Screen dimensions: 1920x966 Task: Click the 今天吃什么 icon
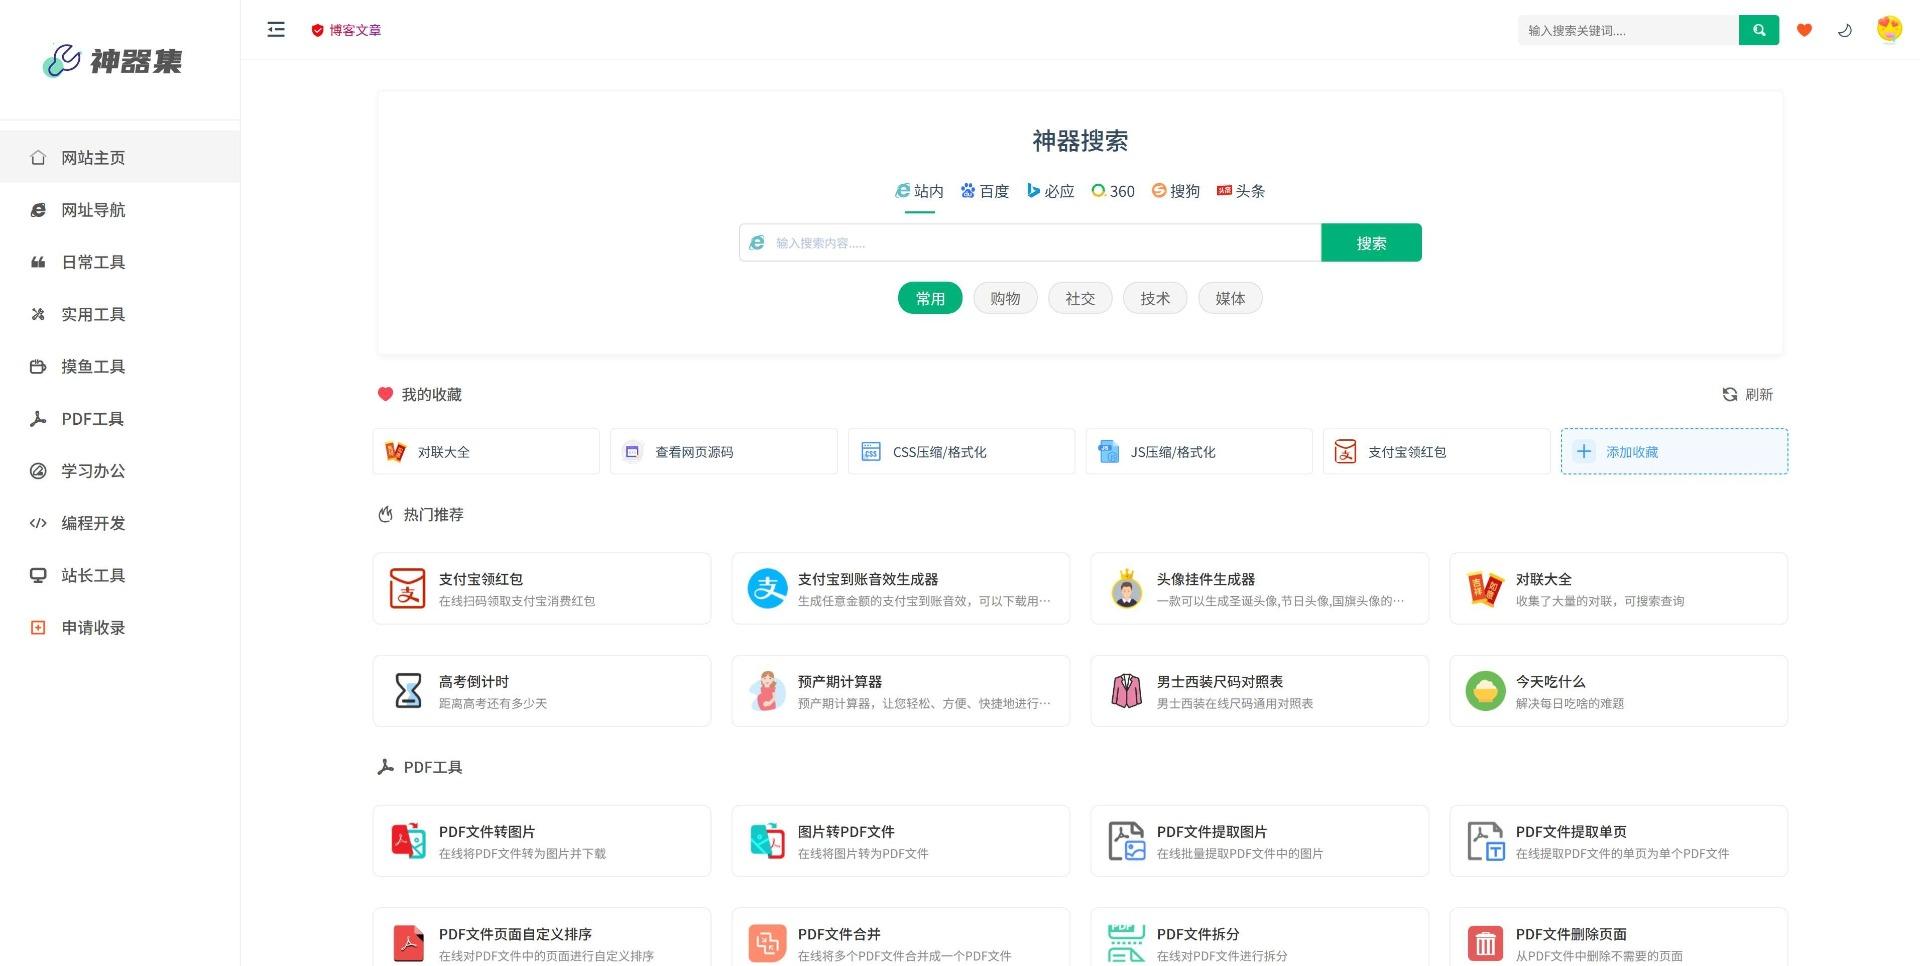click(x=1485, y=691)
